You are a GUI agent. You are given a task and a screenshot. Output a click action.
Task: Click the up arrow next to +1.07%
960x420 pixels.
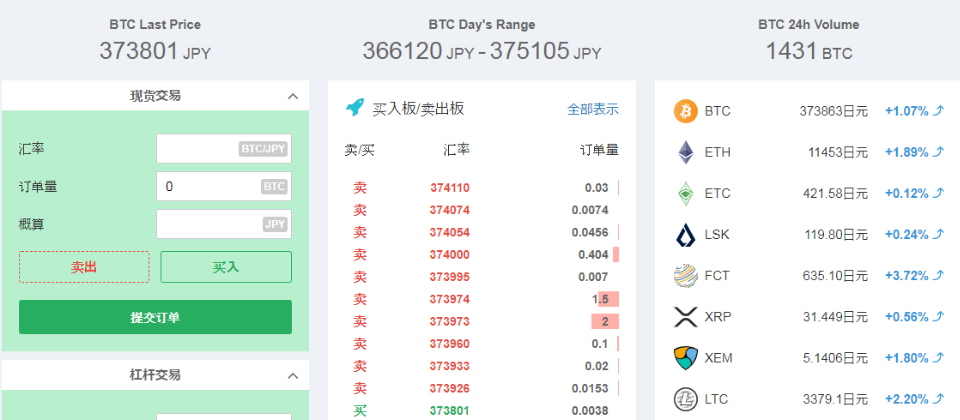[939, 111]
